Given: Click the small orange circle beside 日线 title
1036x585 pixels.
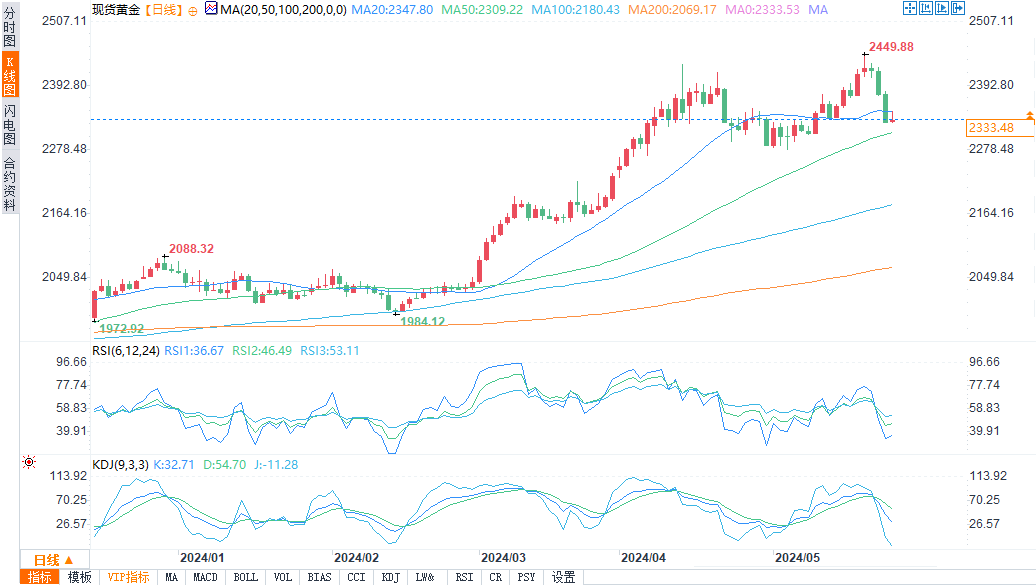Looking at the screenshot, I should 192,8.
